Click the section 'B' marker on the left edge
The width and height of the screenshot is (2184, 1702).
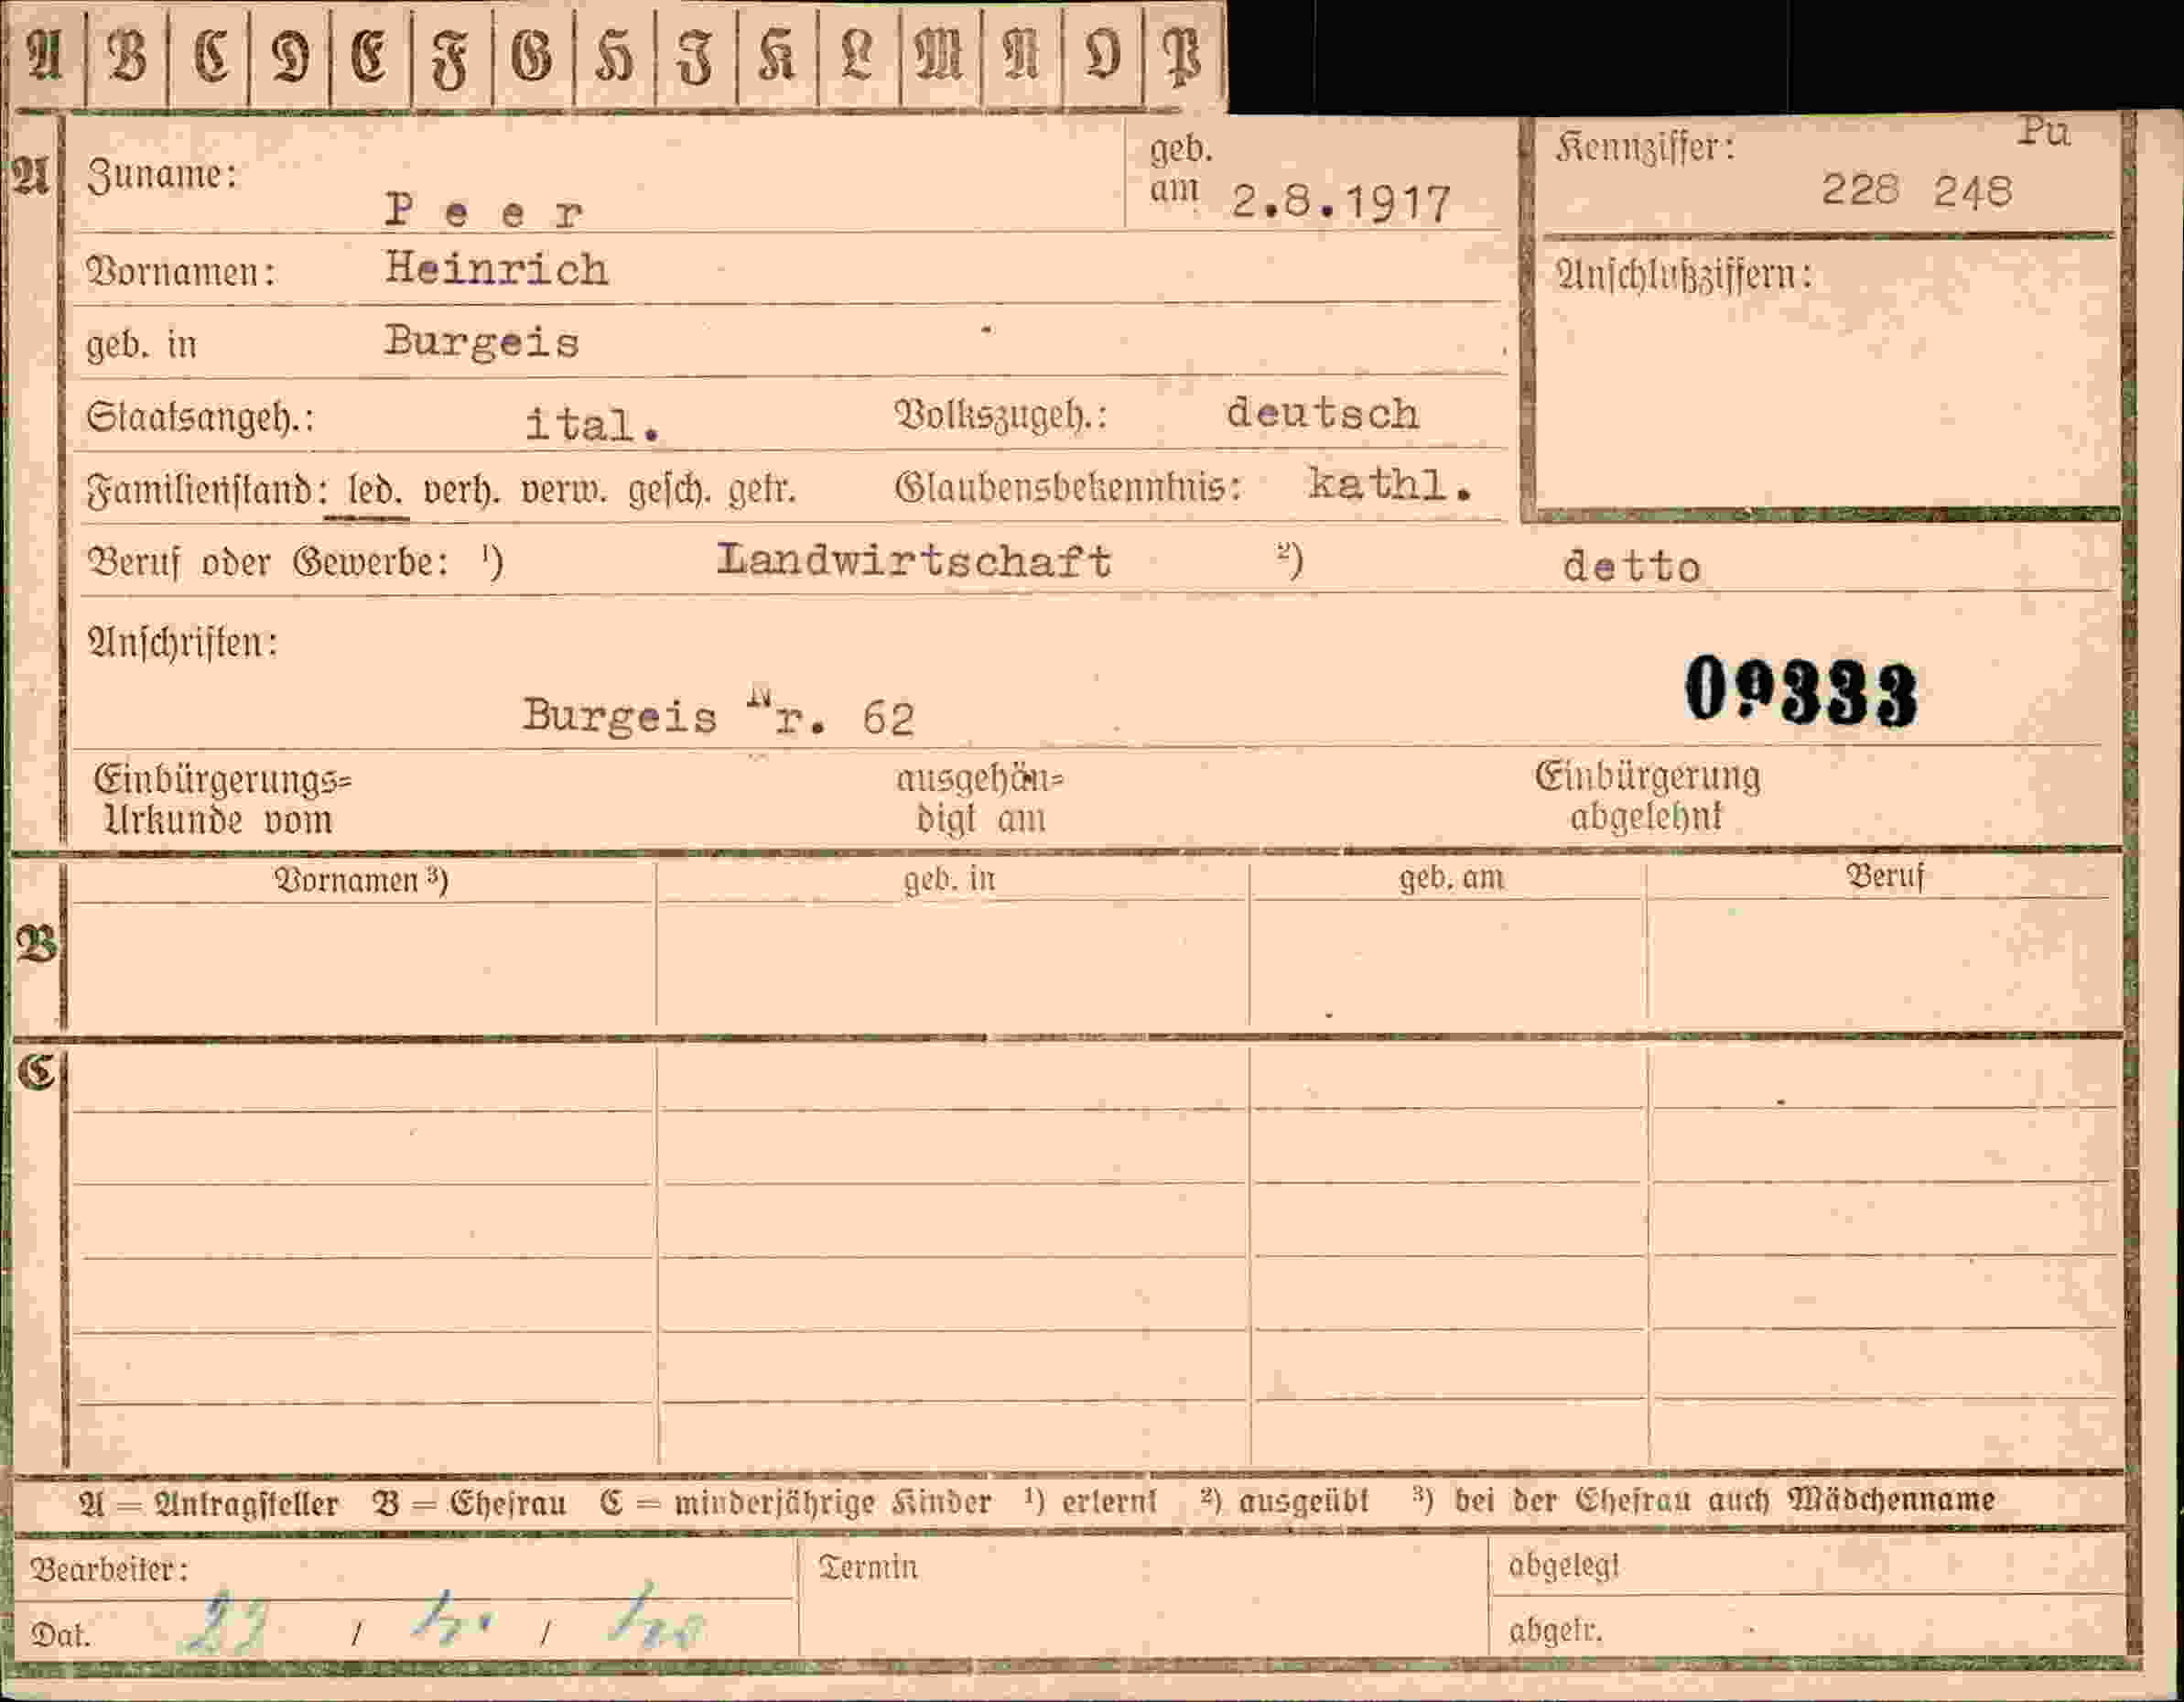[36, 945]
